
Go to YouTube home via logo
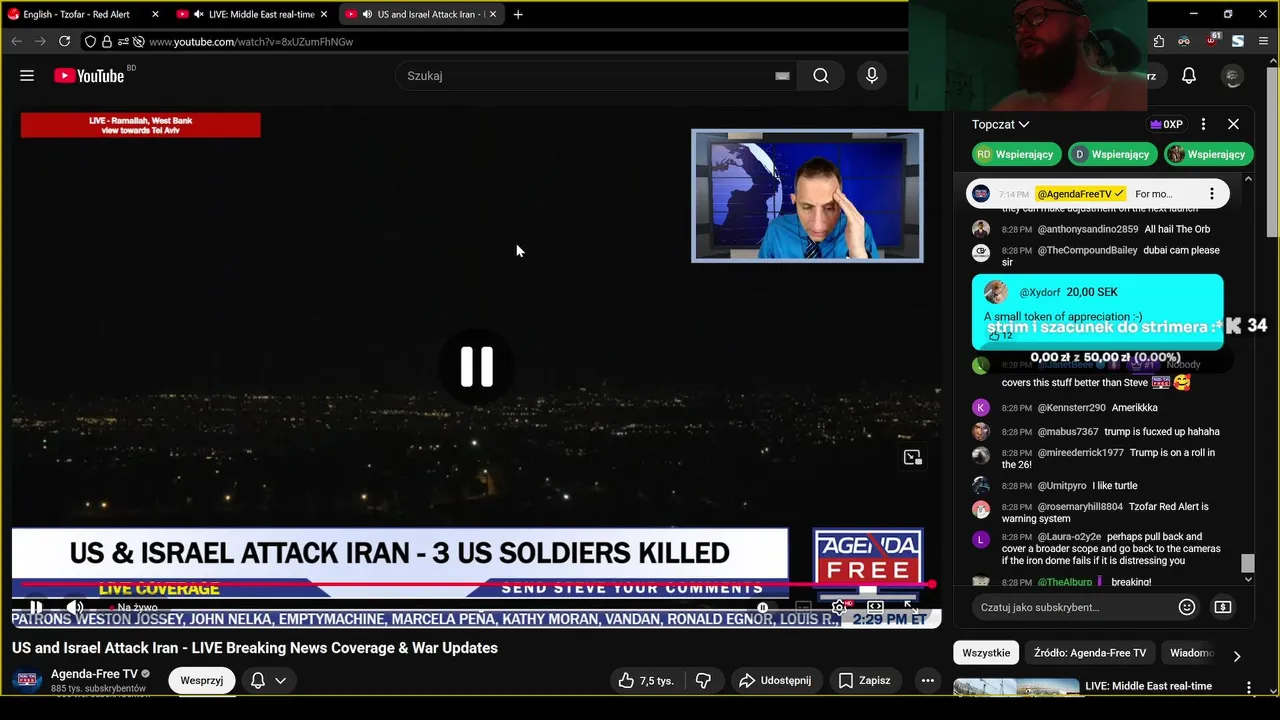coord(89,76)
